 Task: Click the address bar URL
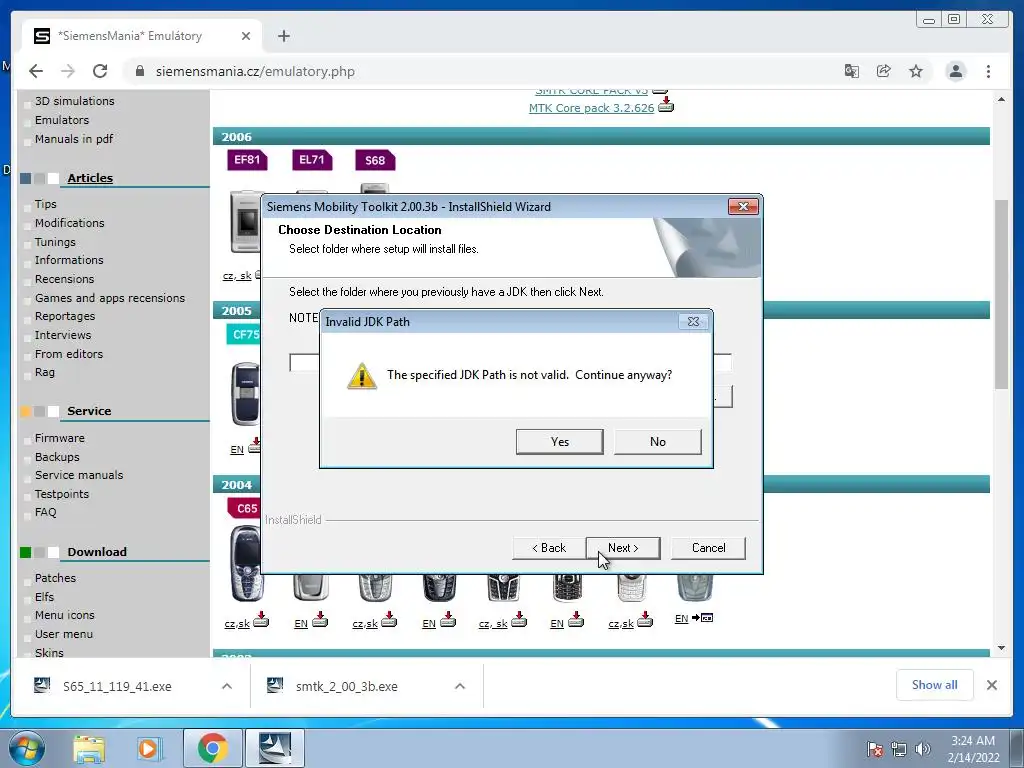click(255, 71)
